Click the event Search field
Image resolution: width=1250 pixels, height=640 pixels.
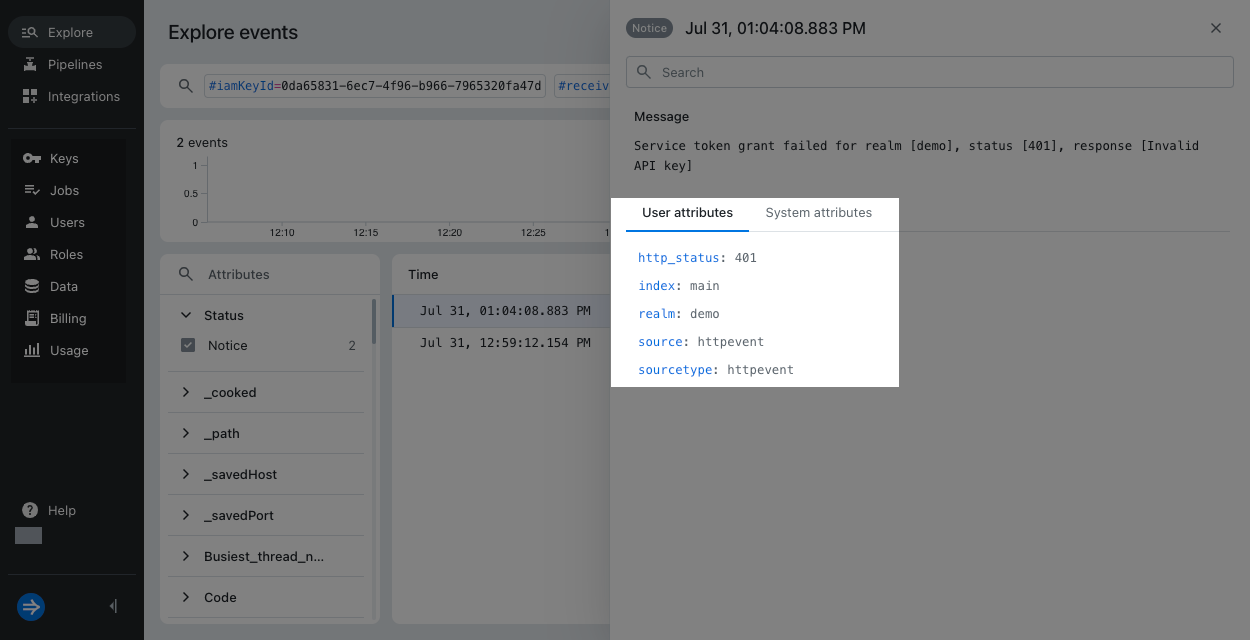pos(929,72)
